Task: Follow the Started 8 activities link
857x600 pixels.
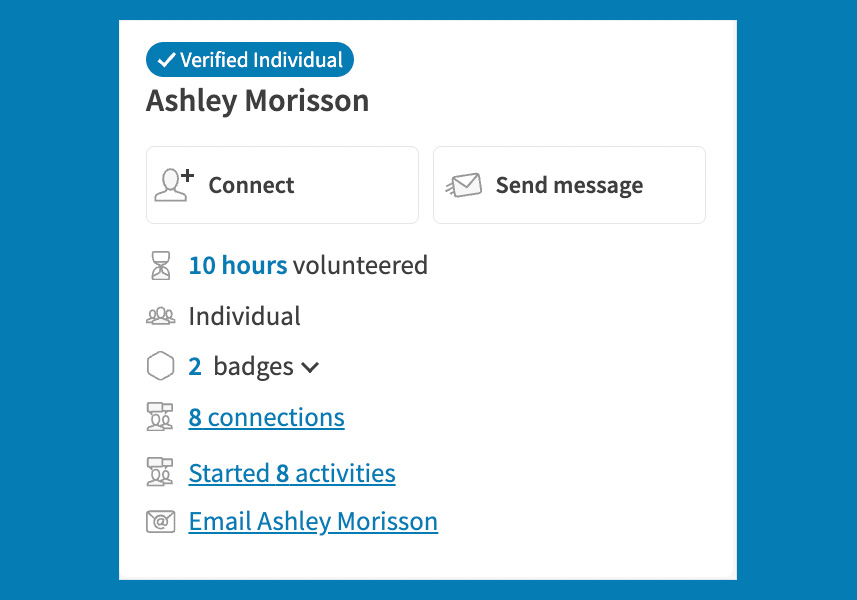Action: click(291, 472)
